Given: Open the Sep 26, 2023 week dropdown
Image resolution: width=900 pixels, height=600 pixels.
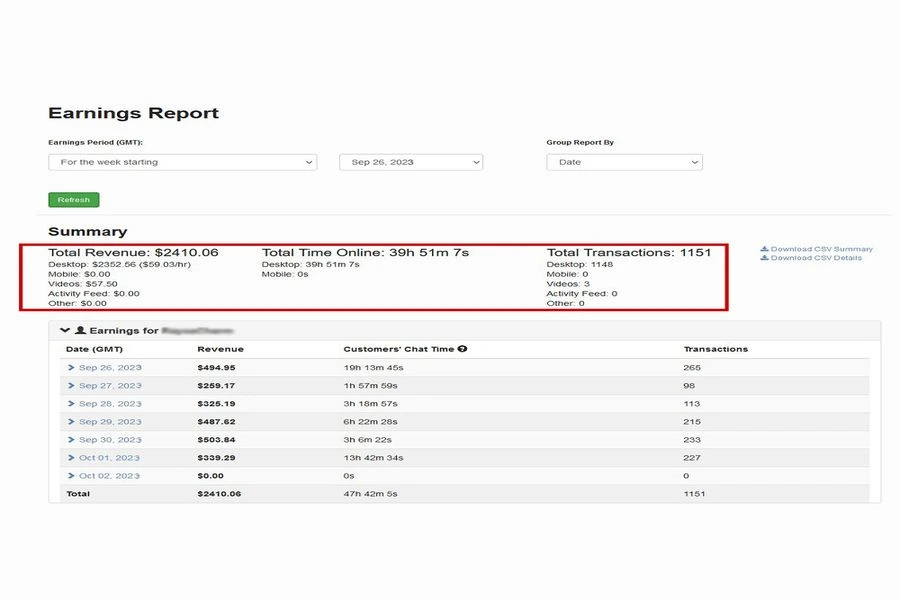Looking at the screenshot, I should click(x=410, y=162).
